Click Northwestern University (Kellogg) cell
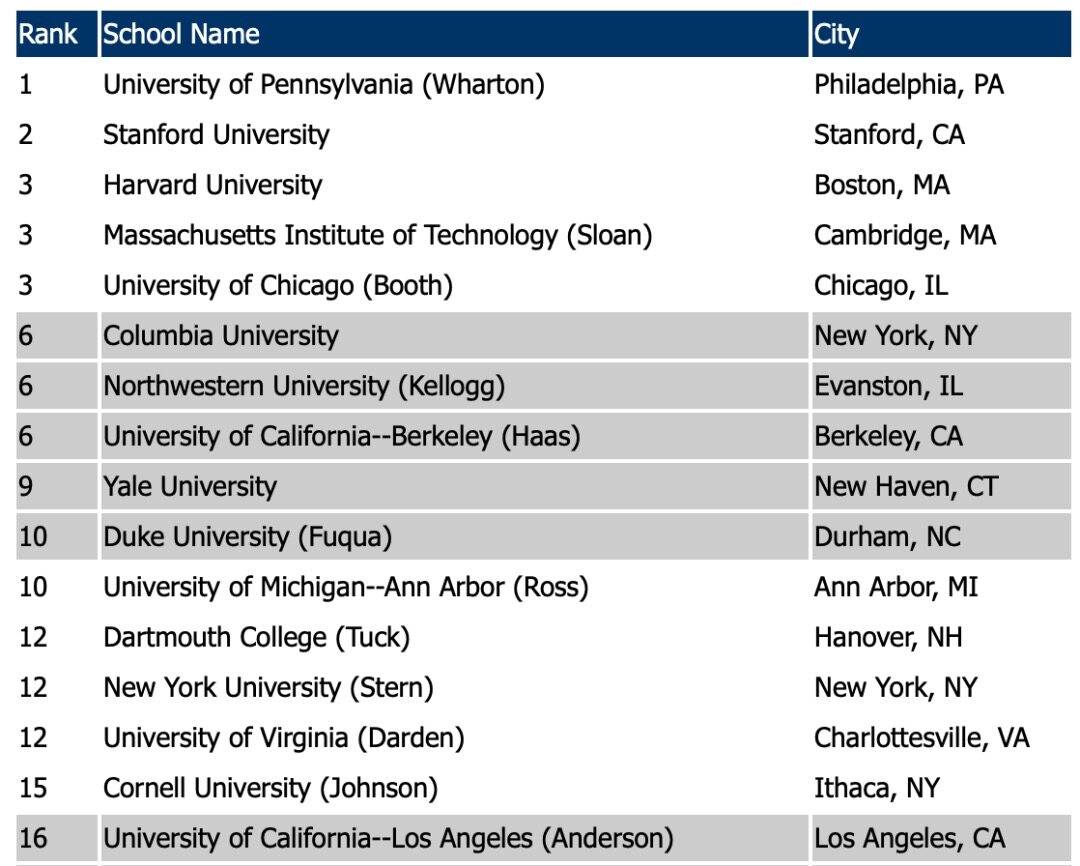 click(304, 386)
